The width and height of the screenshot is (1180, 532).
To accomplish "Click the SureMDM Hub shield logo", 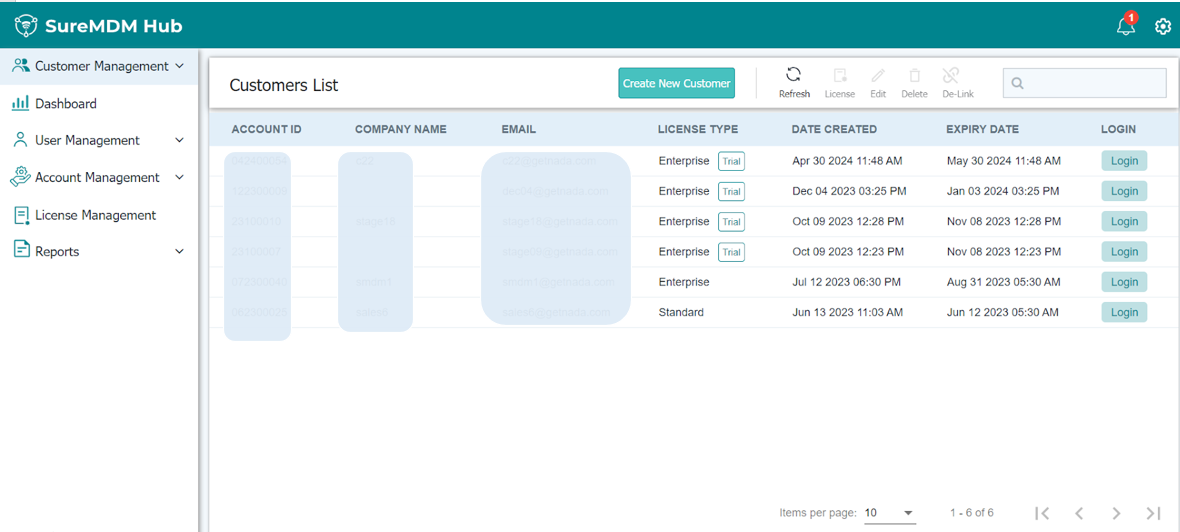I will (26, 26).
